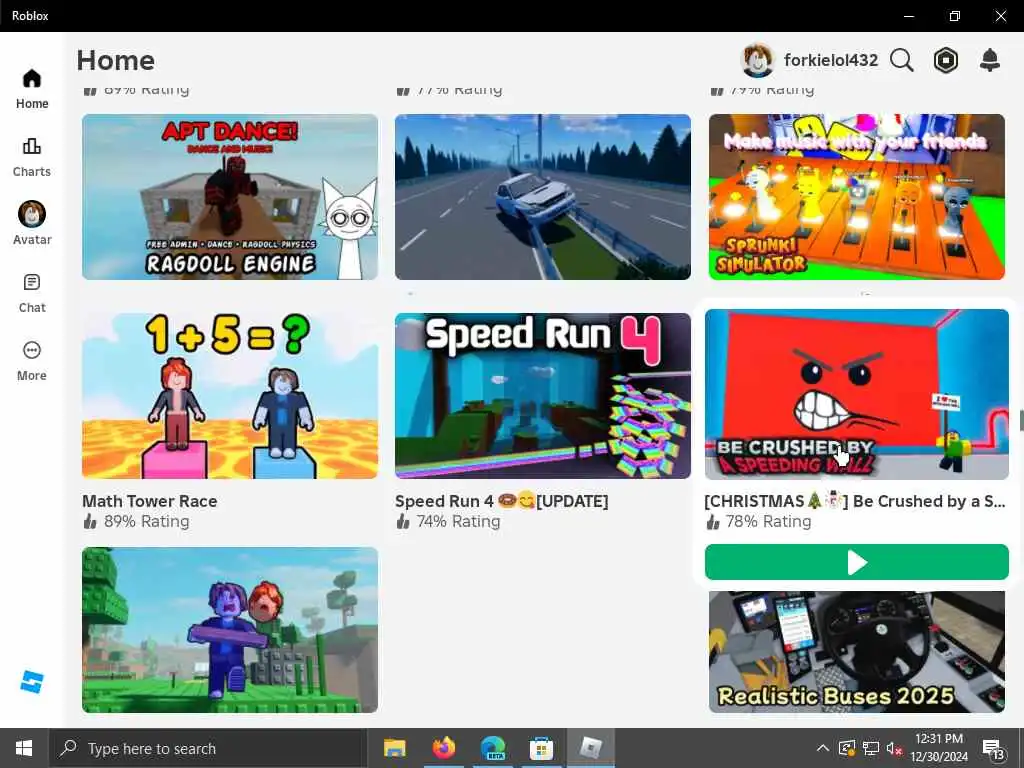Open the highway car crash game thumbnail
Image resolution: width=1024 pixels, height=768 pixels.
(543, 197)
